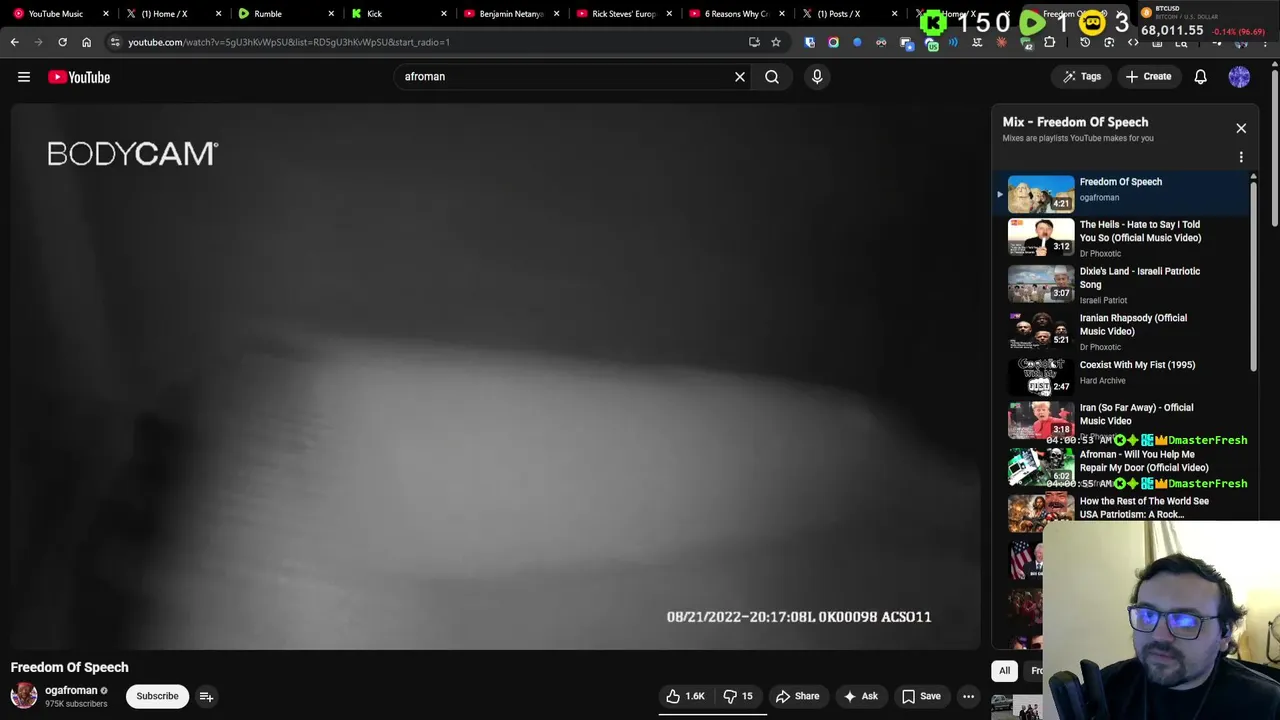Play Freedom Of Speech in the mix list
The image size is (1280, 720).
[1122, 193]
